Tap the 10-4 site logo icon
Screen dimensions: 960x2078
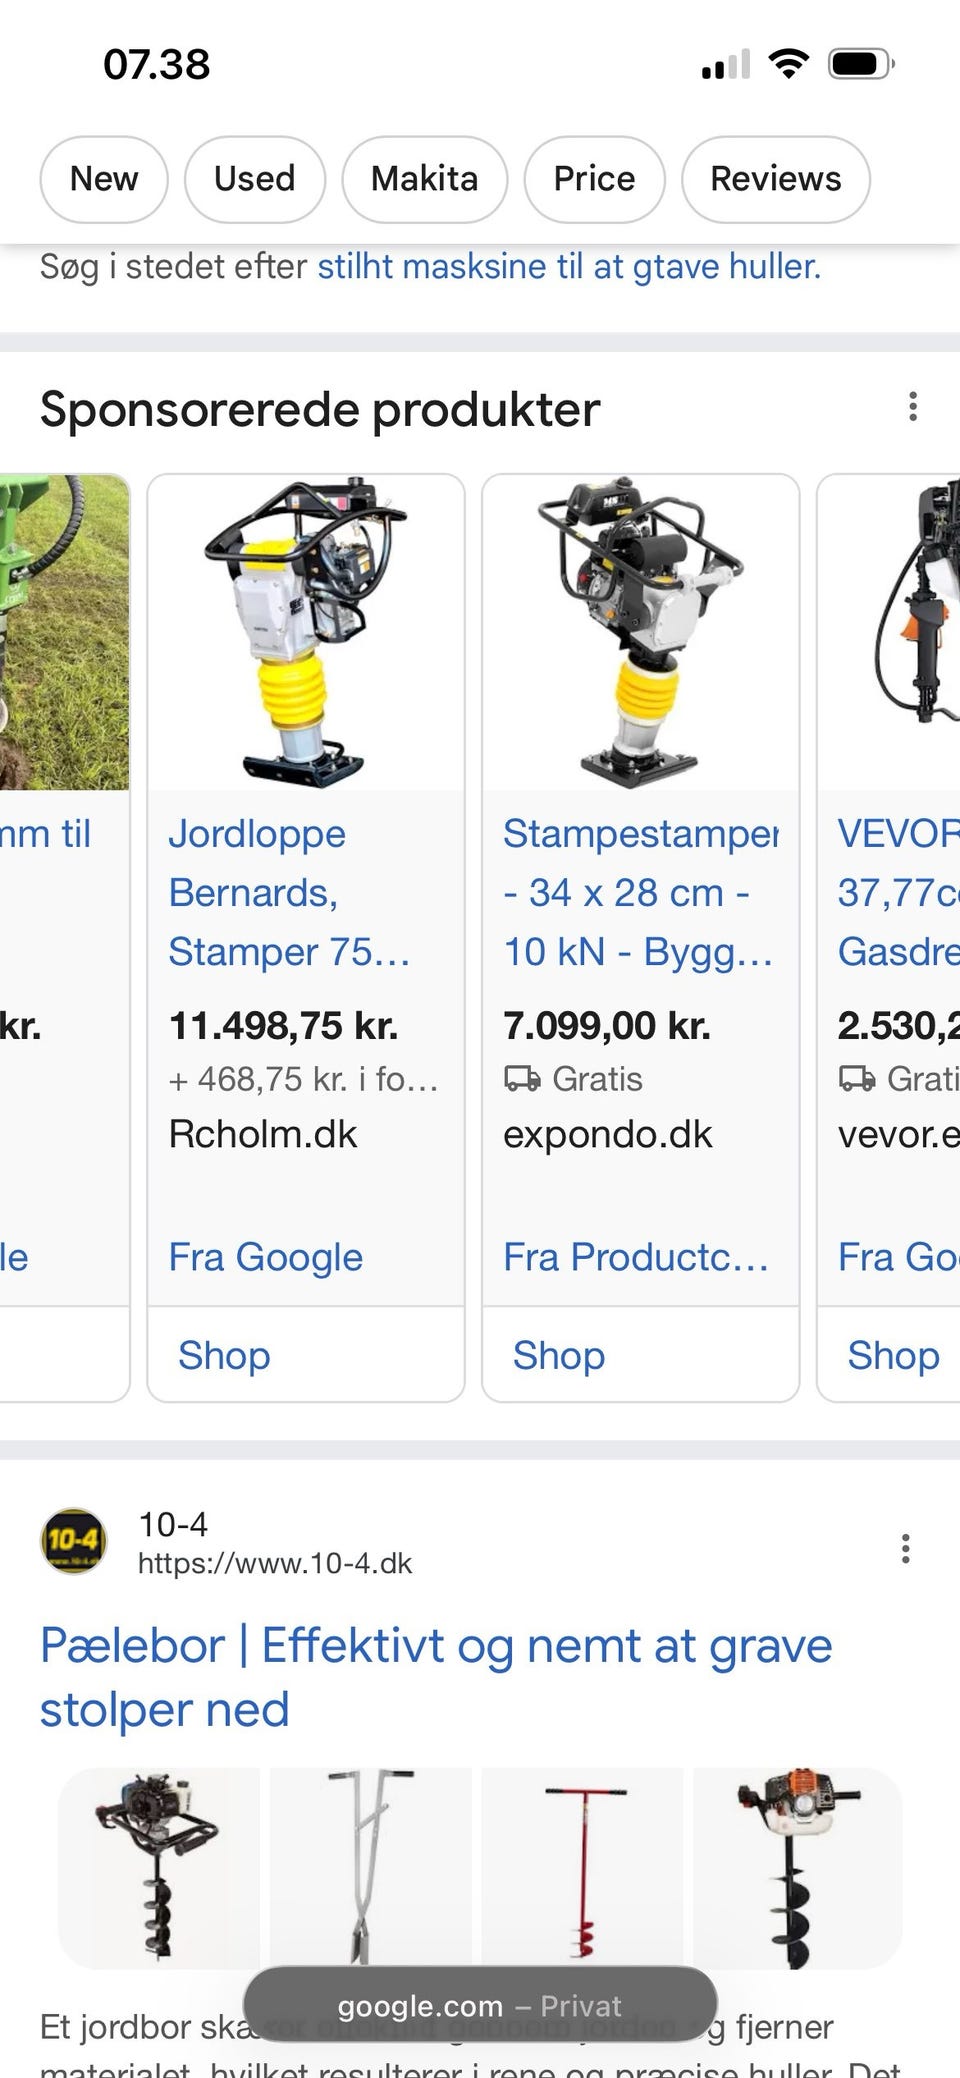pyautogui.click(x=73, y=1541)
